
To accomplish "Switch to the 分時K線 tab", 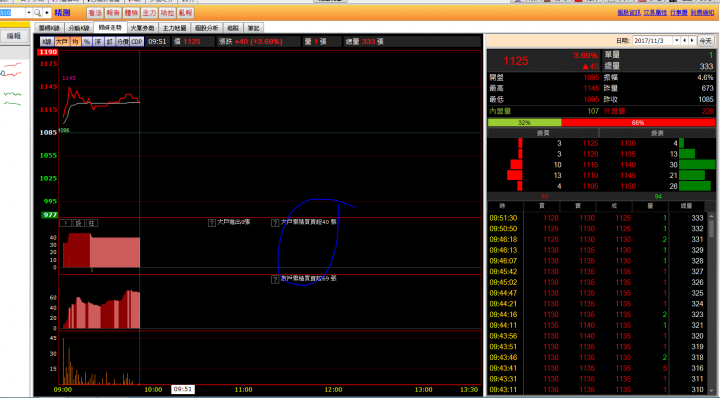I will coord(79,28).
